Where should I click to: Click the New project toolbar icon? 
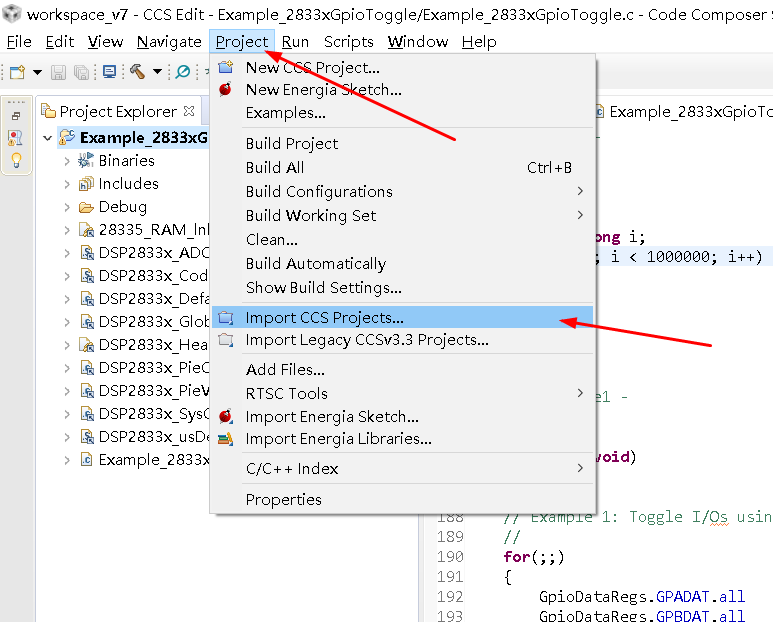[x=17, y=72]
